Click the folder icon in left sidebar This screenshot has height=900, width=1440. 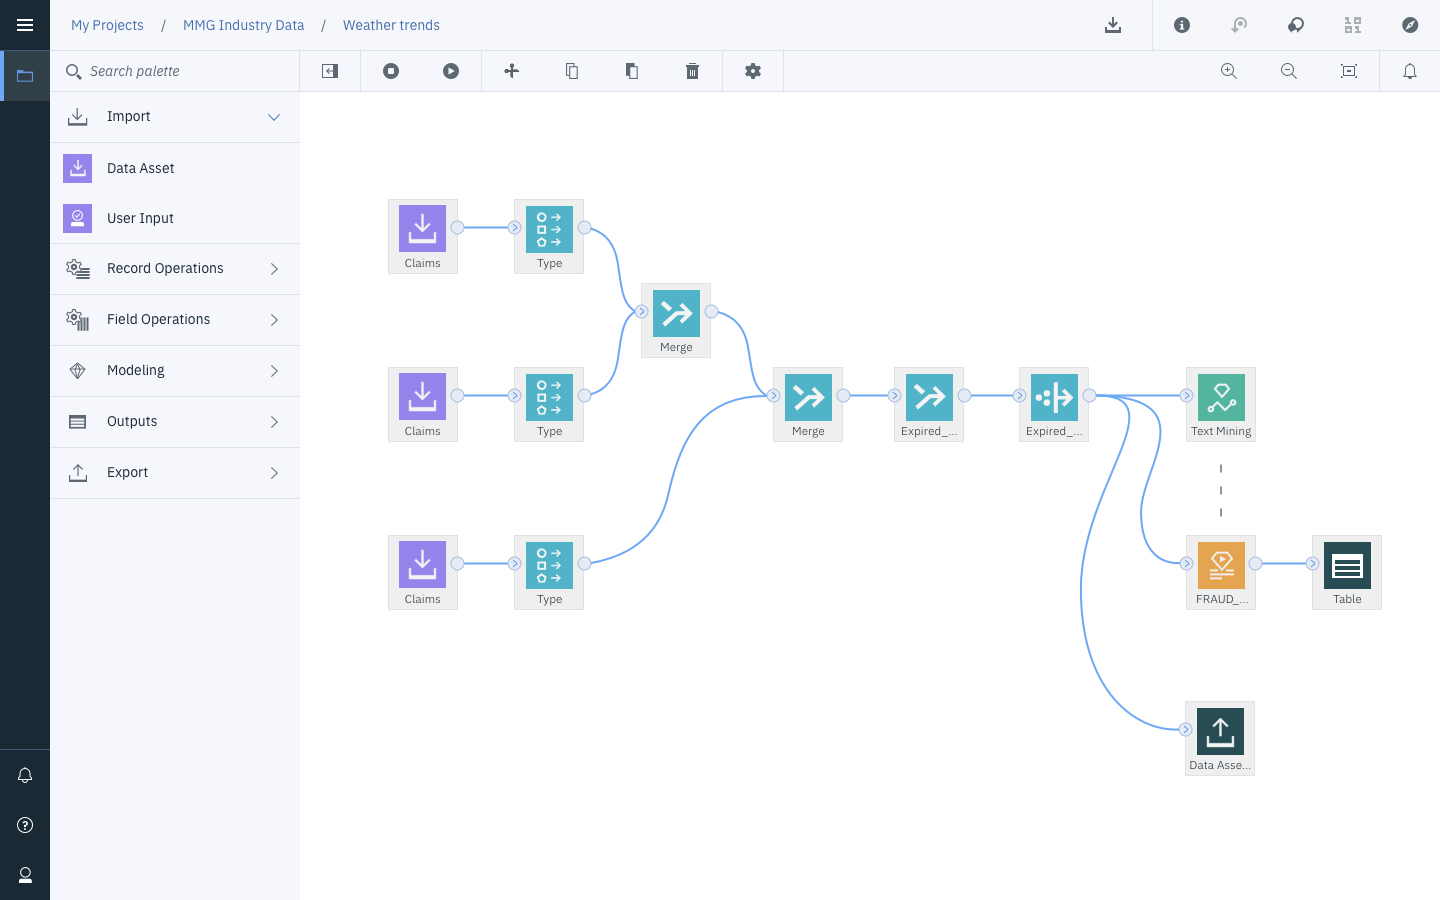point(25,76)
